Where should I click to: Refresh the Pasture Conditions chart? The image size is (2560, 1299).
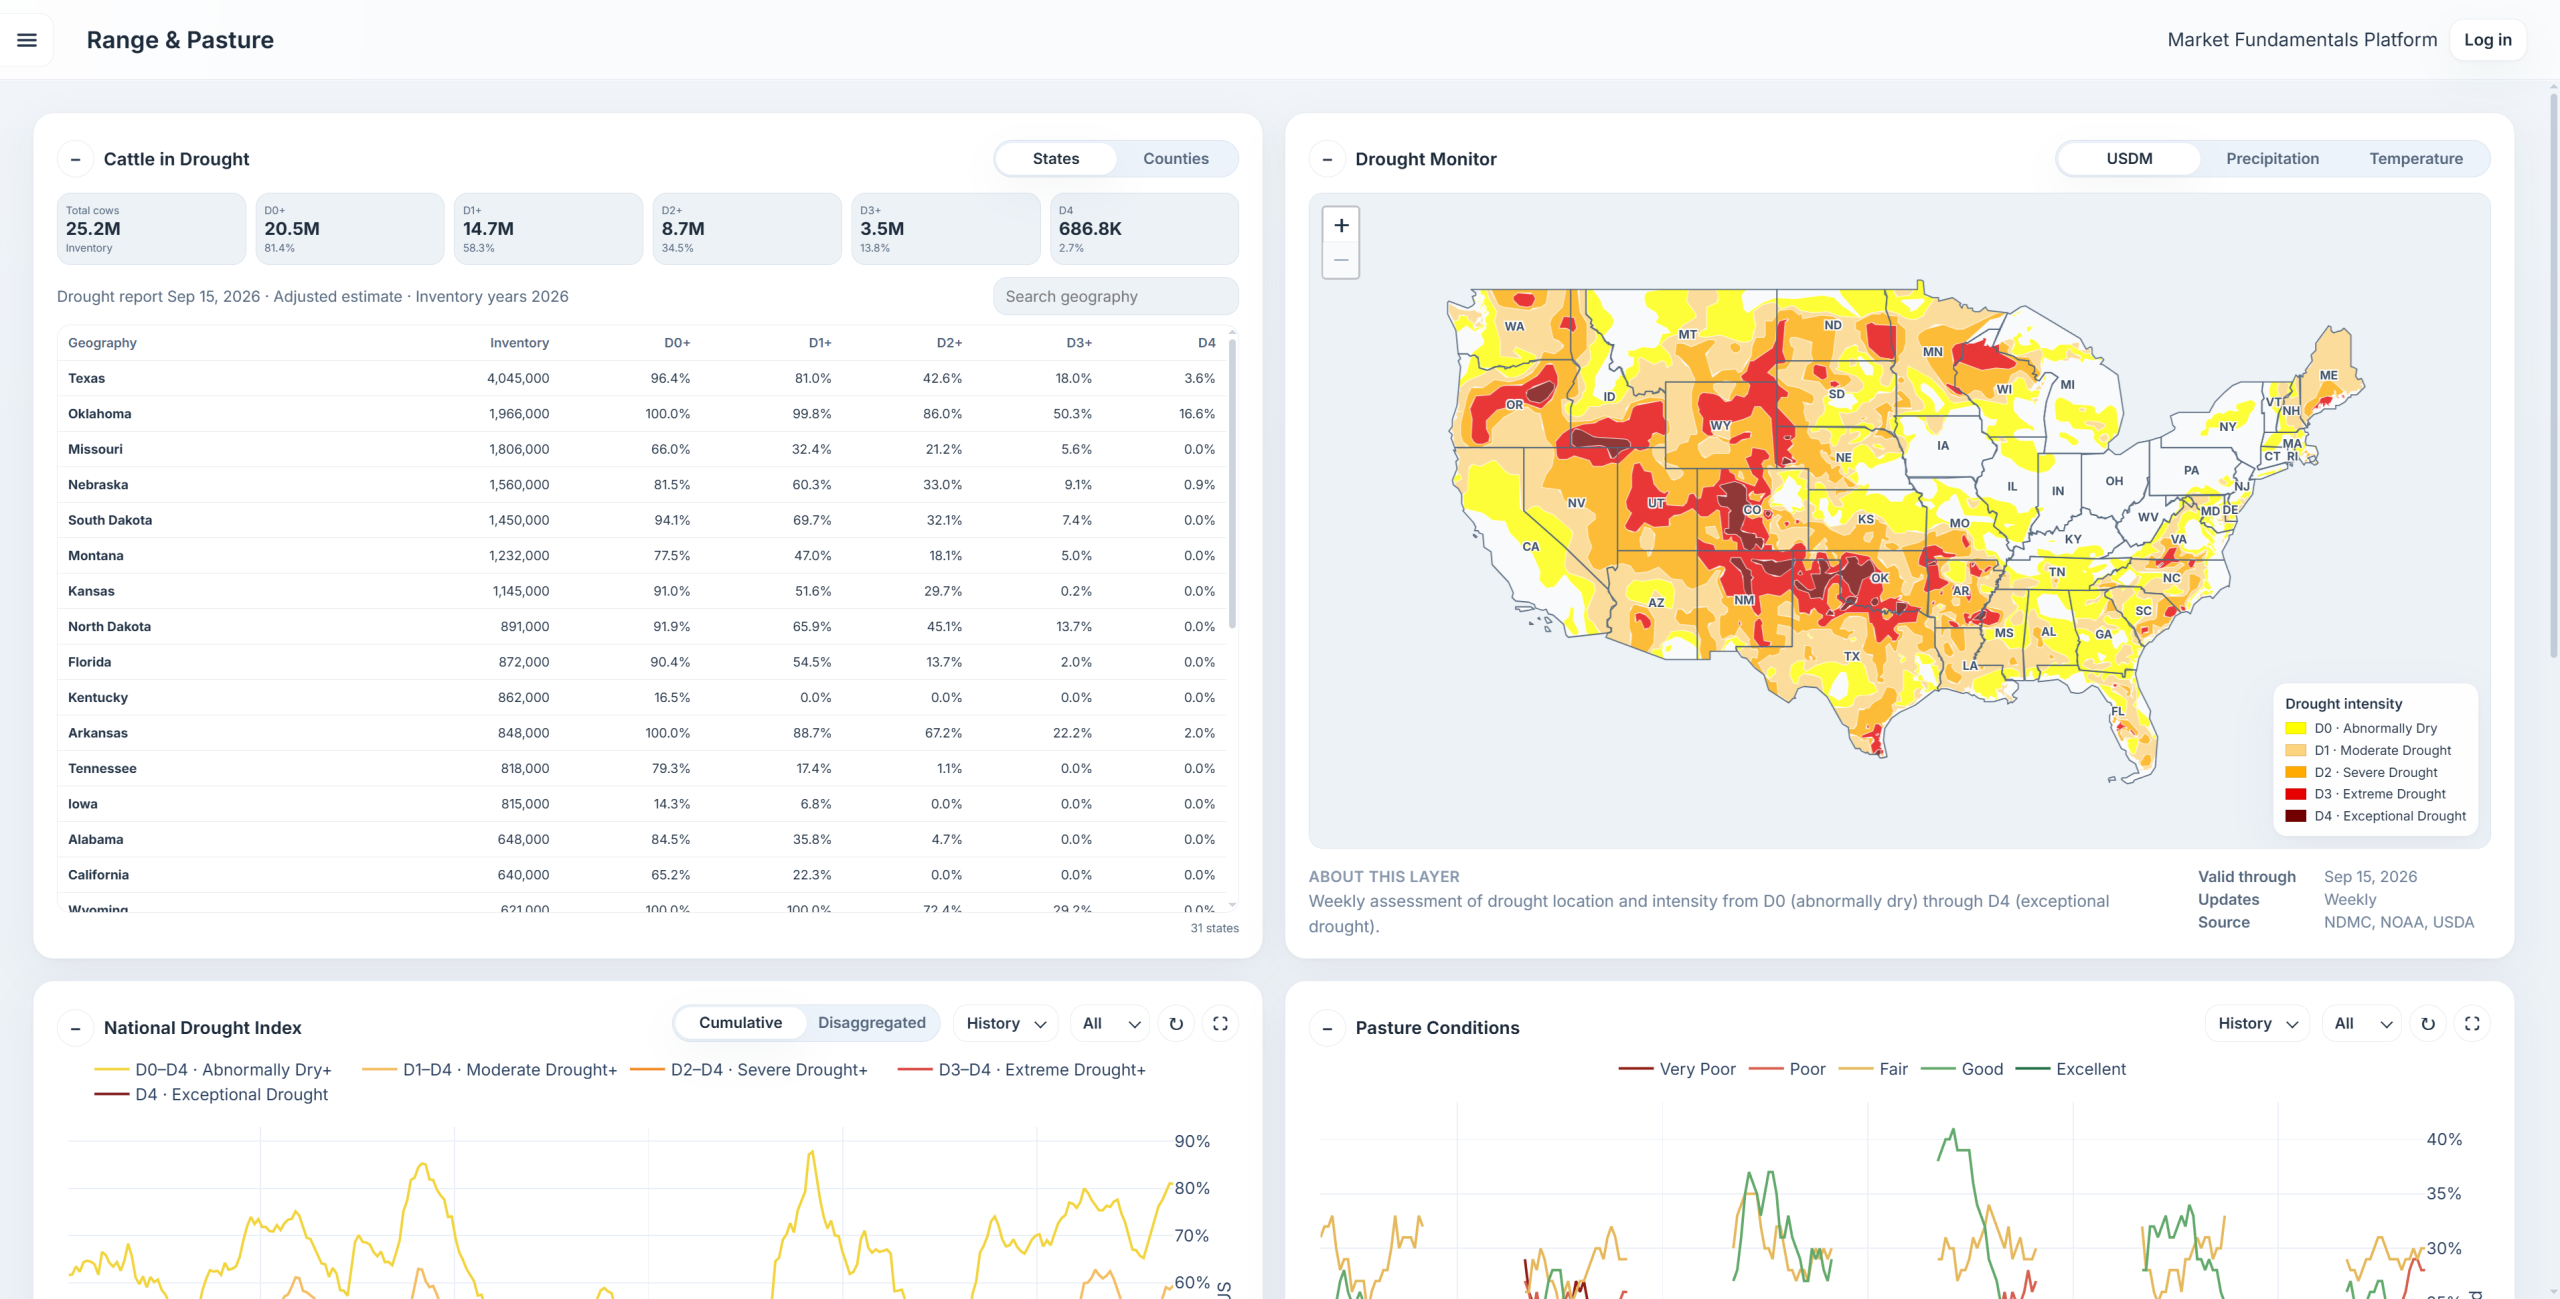point(2428,1024)
